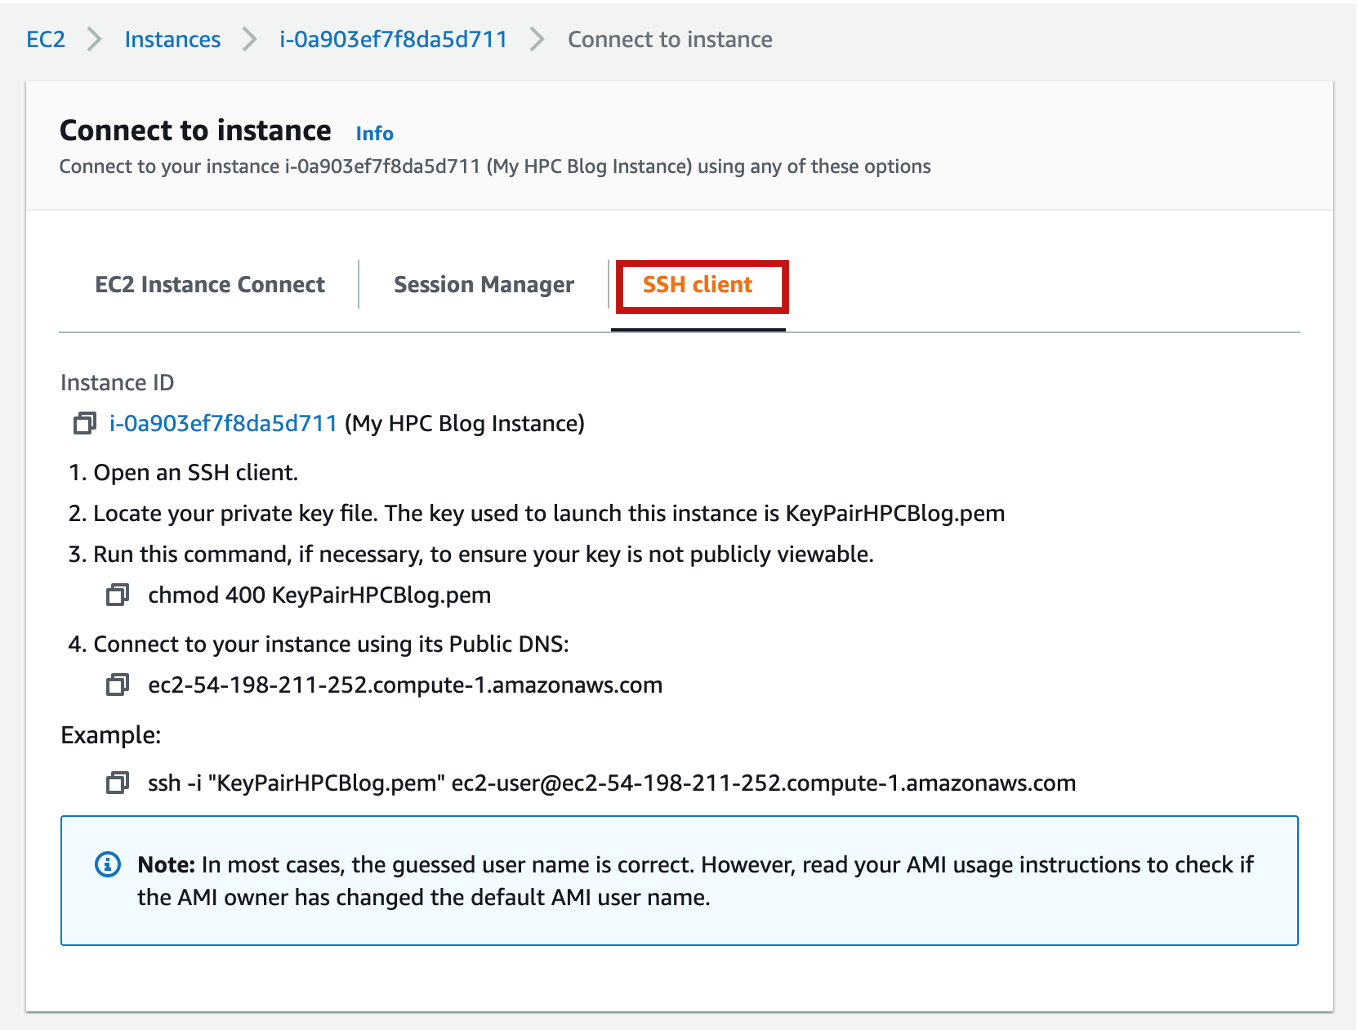This screenshot has height=1030, width=1358.
Task: Click the ssh example command text
Action: pos(610,783)
